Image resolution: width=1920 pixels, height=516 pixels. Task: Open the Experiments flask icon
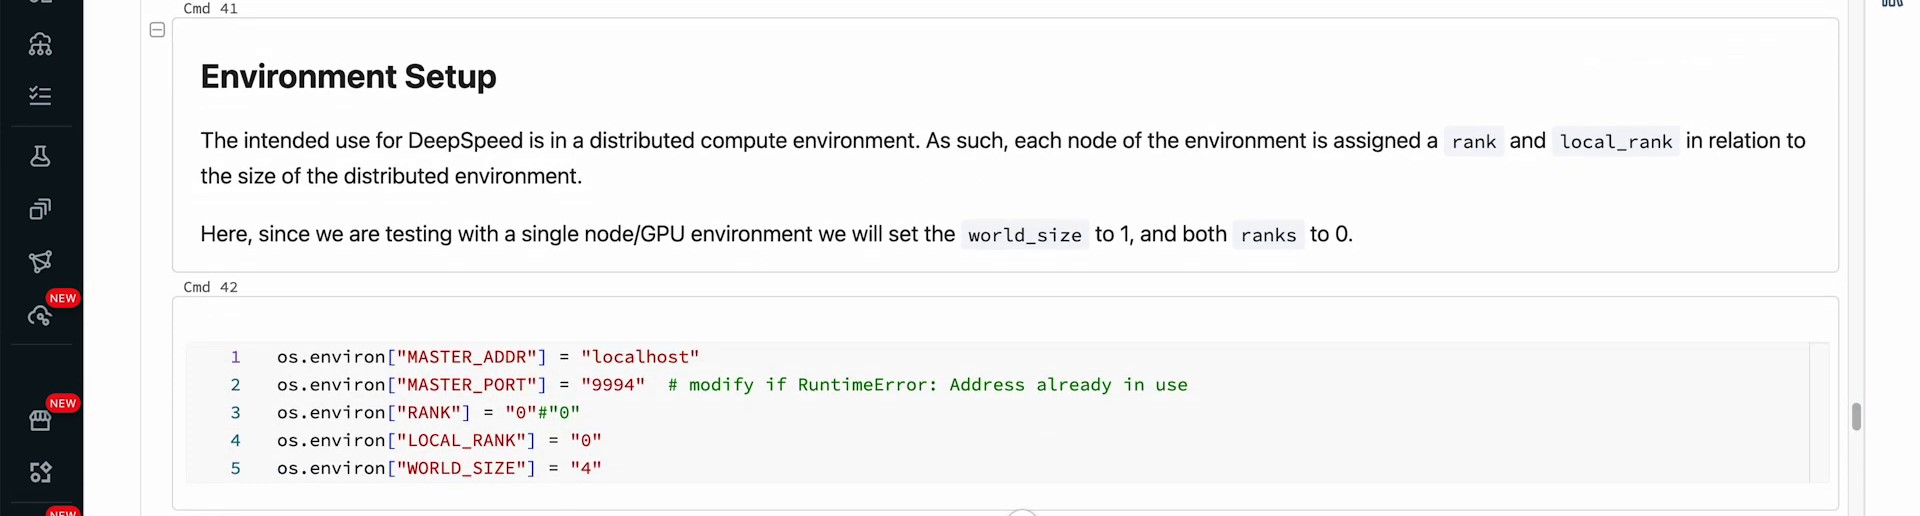point(40,156)
